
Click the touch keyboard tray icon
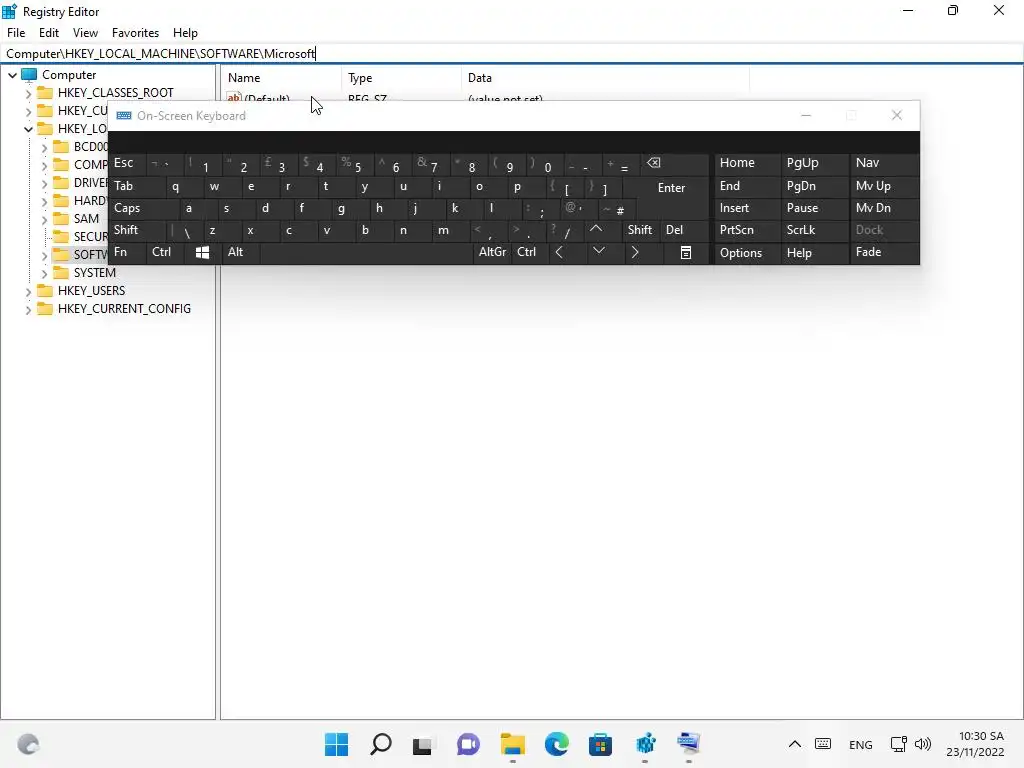pos(823,744)
